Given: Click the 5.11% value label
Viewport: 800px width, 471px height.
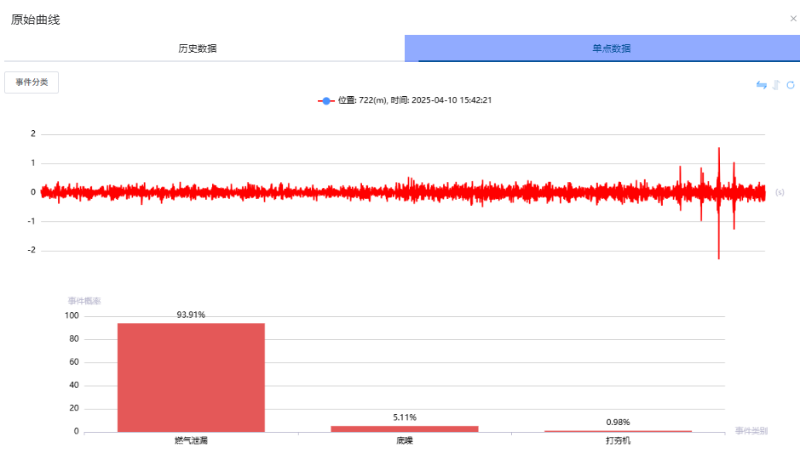Looking at the screenshot, I should point(404,417).
